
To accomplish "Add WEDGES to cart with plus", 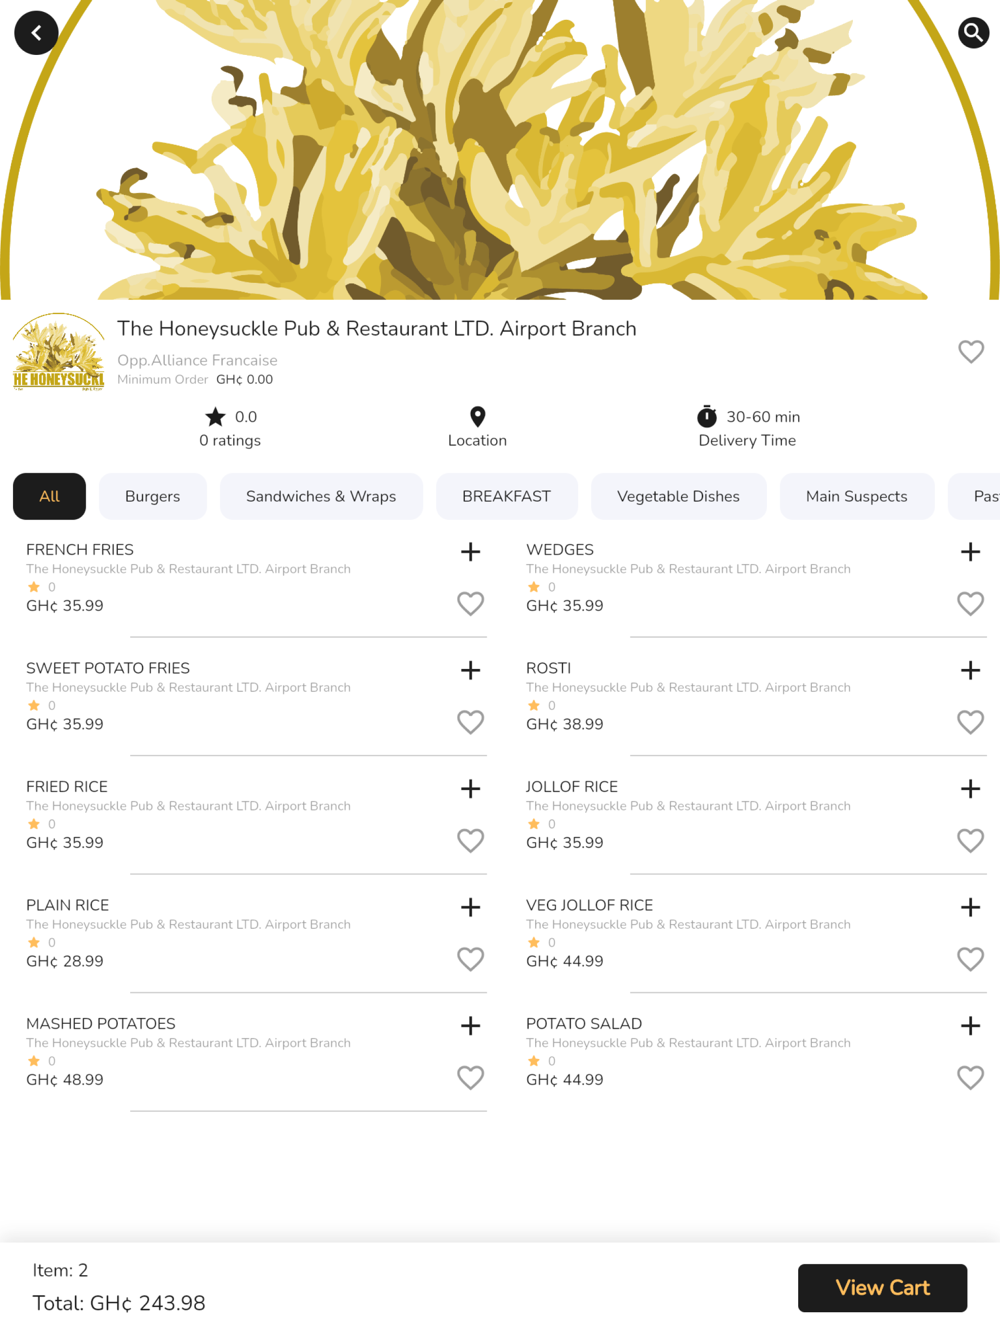I will [x=970, y=551].
